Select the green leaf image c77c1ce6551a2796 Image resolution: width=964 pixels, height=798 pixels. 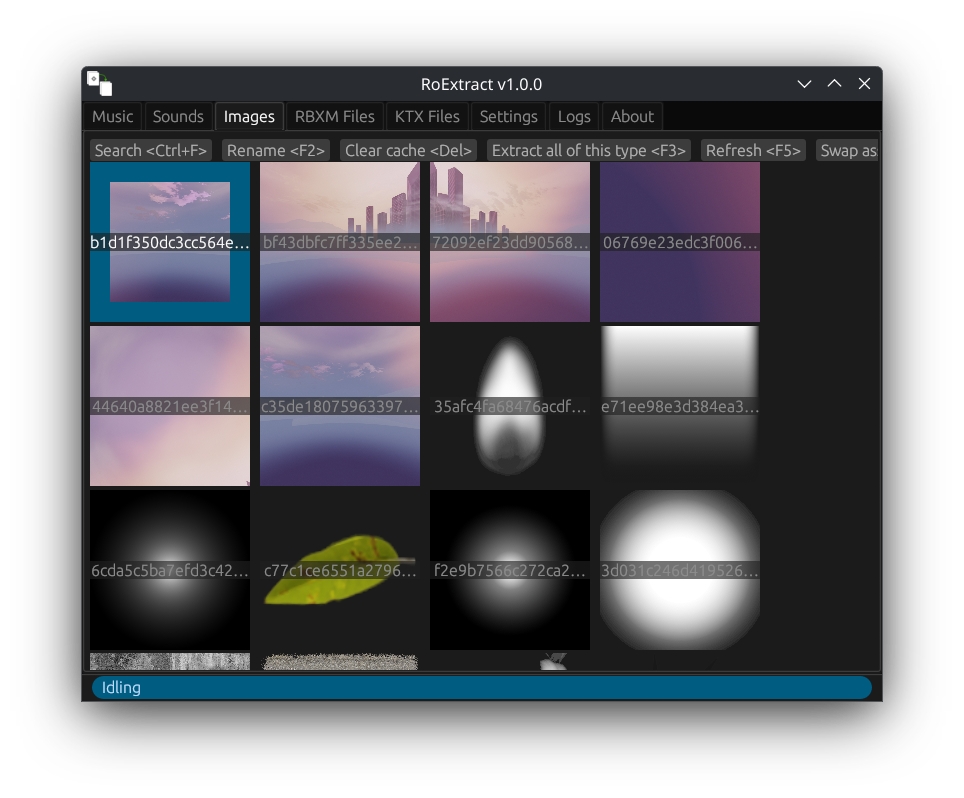340,570
